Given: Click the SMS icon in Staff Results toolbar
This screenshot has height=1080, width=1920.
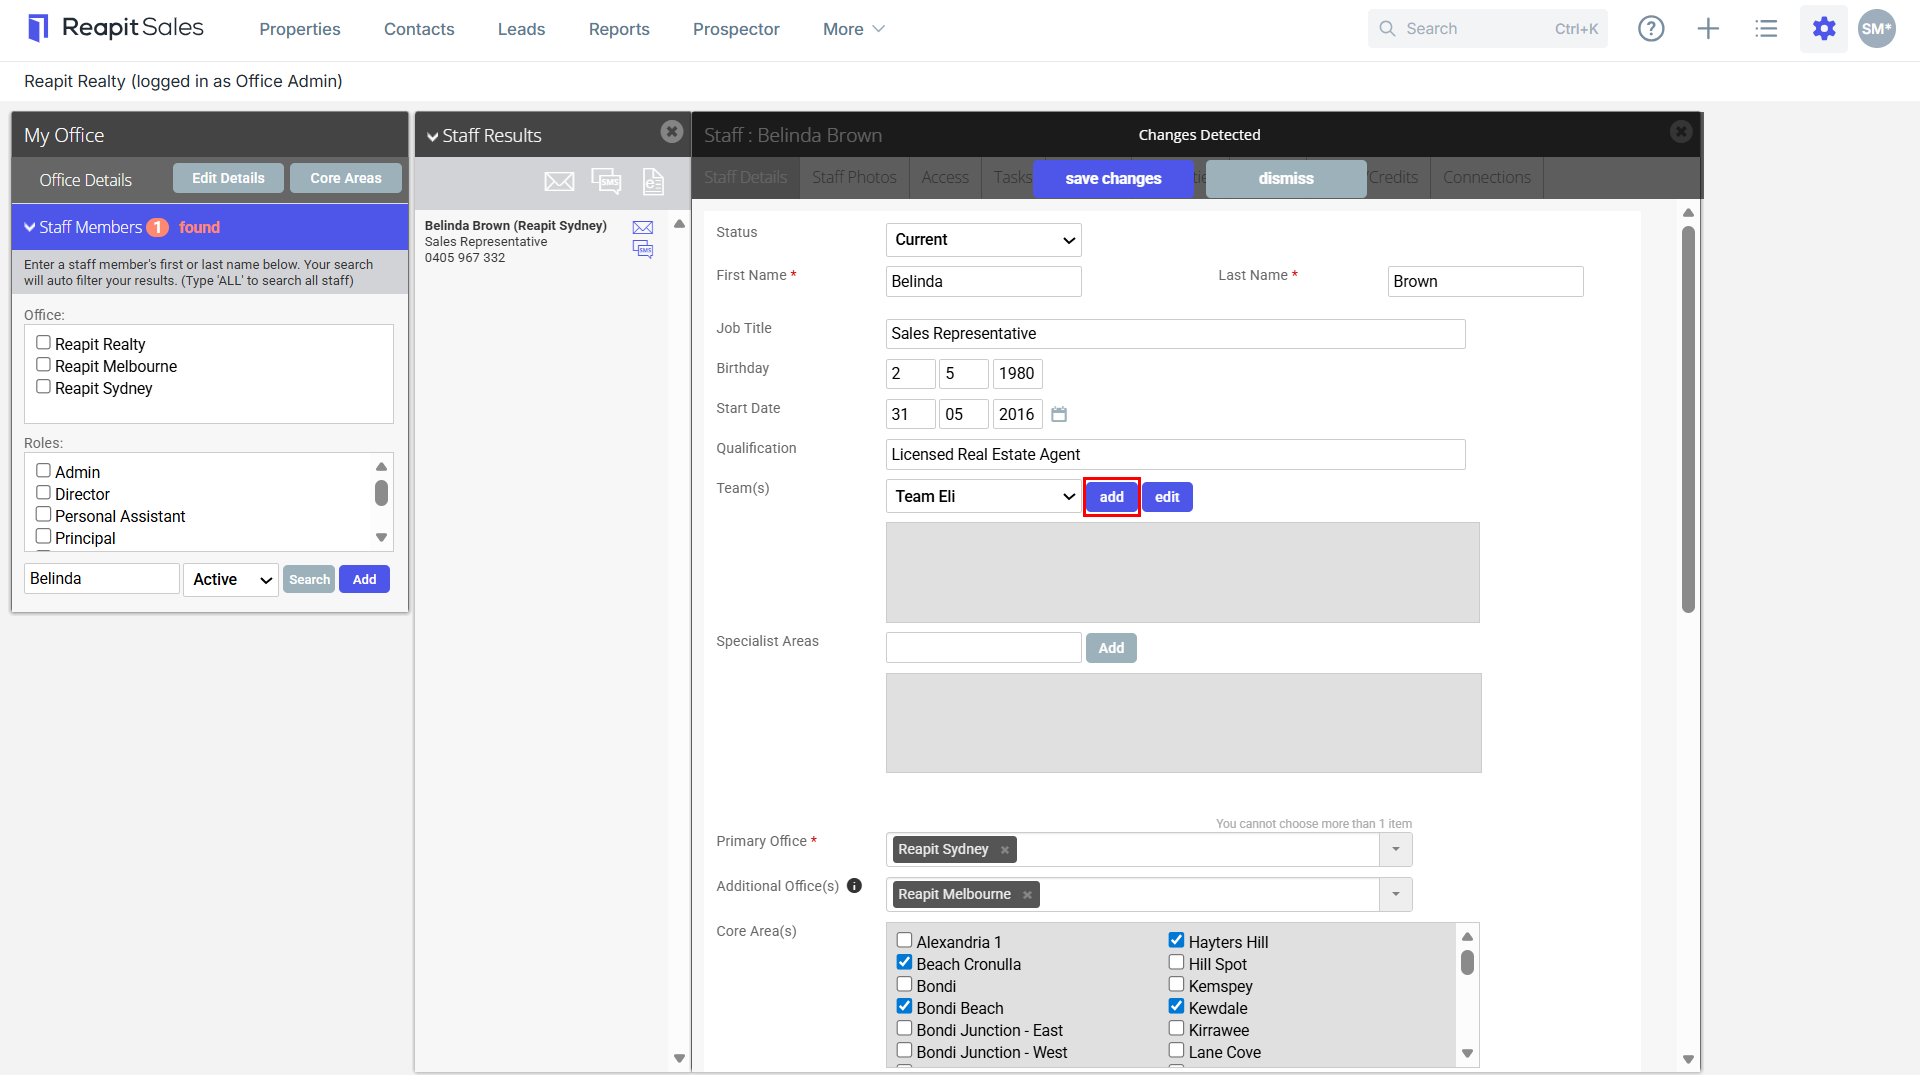Looking at the screenshot, I should click(x=606, y=181).
